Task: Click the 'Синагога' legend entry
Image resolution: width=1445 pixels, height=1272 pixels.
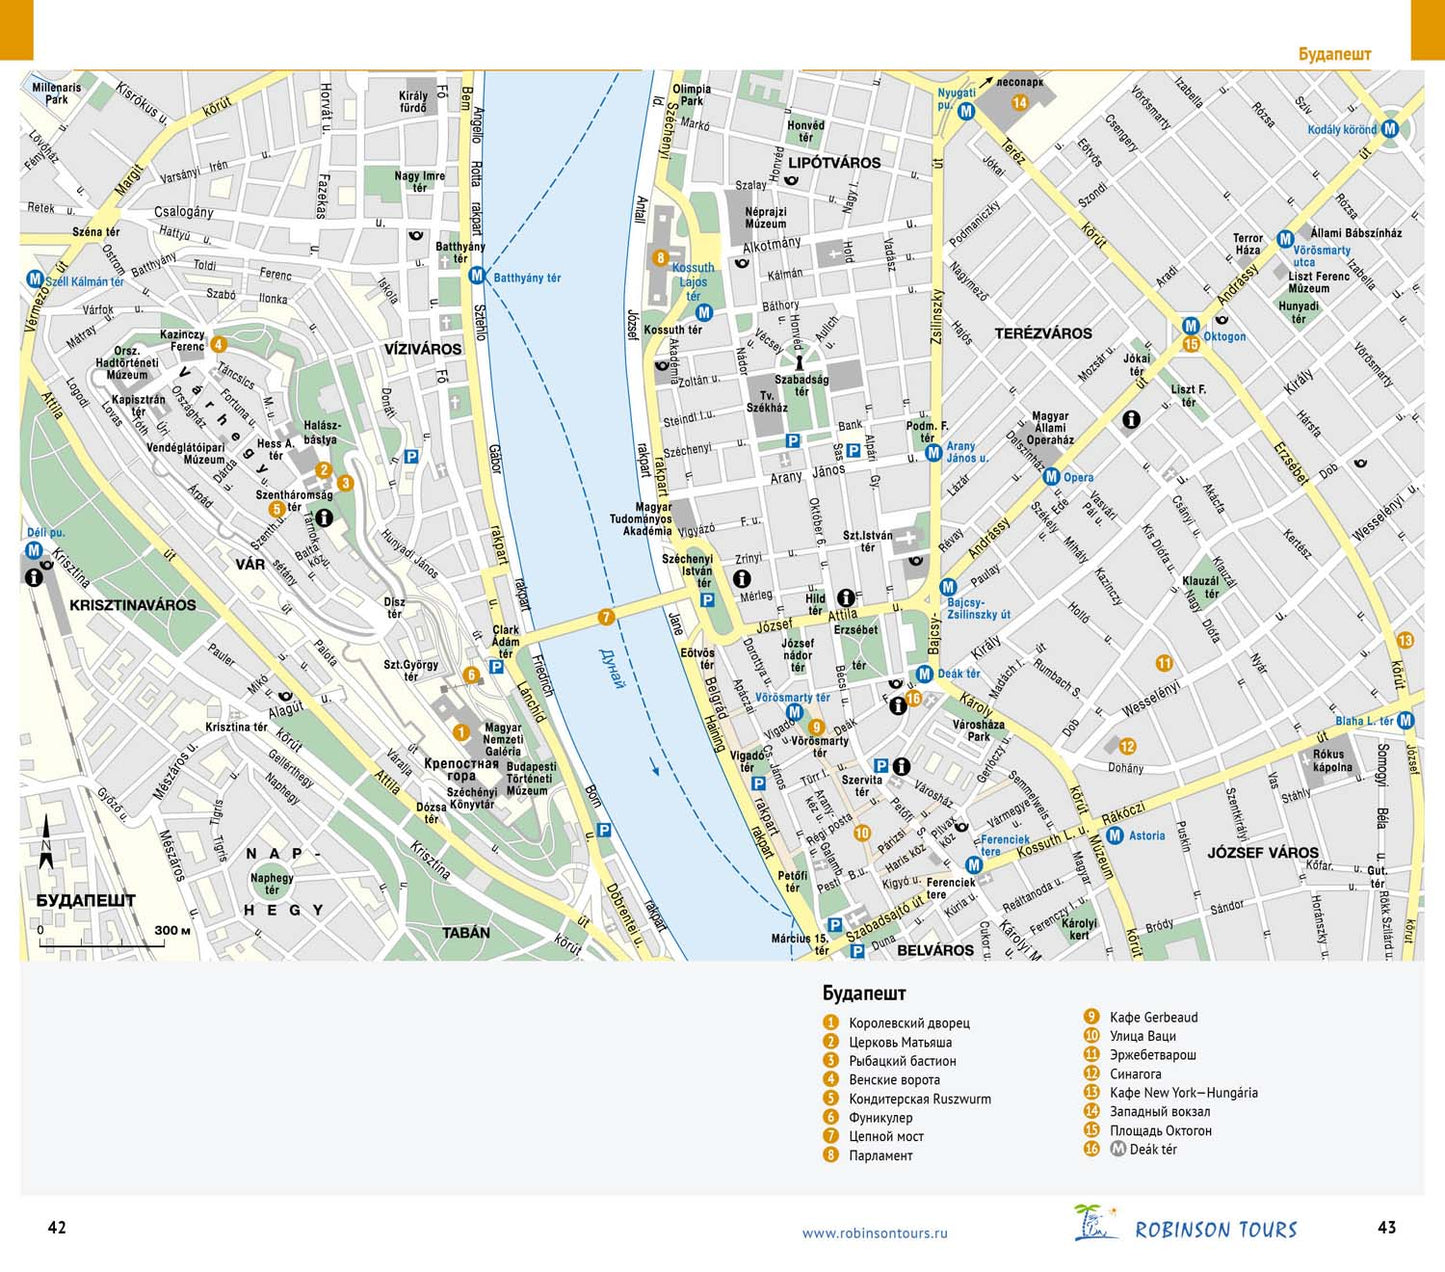Action: click(x=1135, y=1074)
